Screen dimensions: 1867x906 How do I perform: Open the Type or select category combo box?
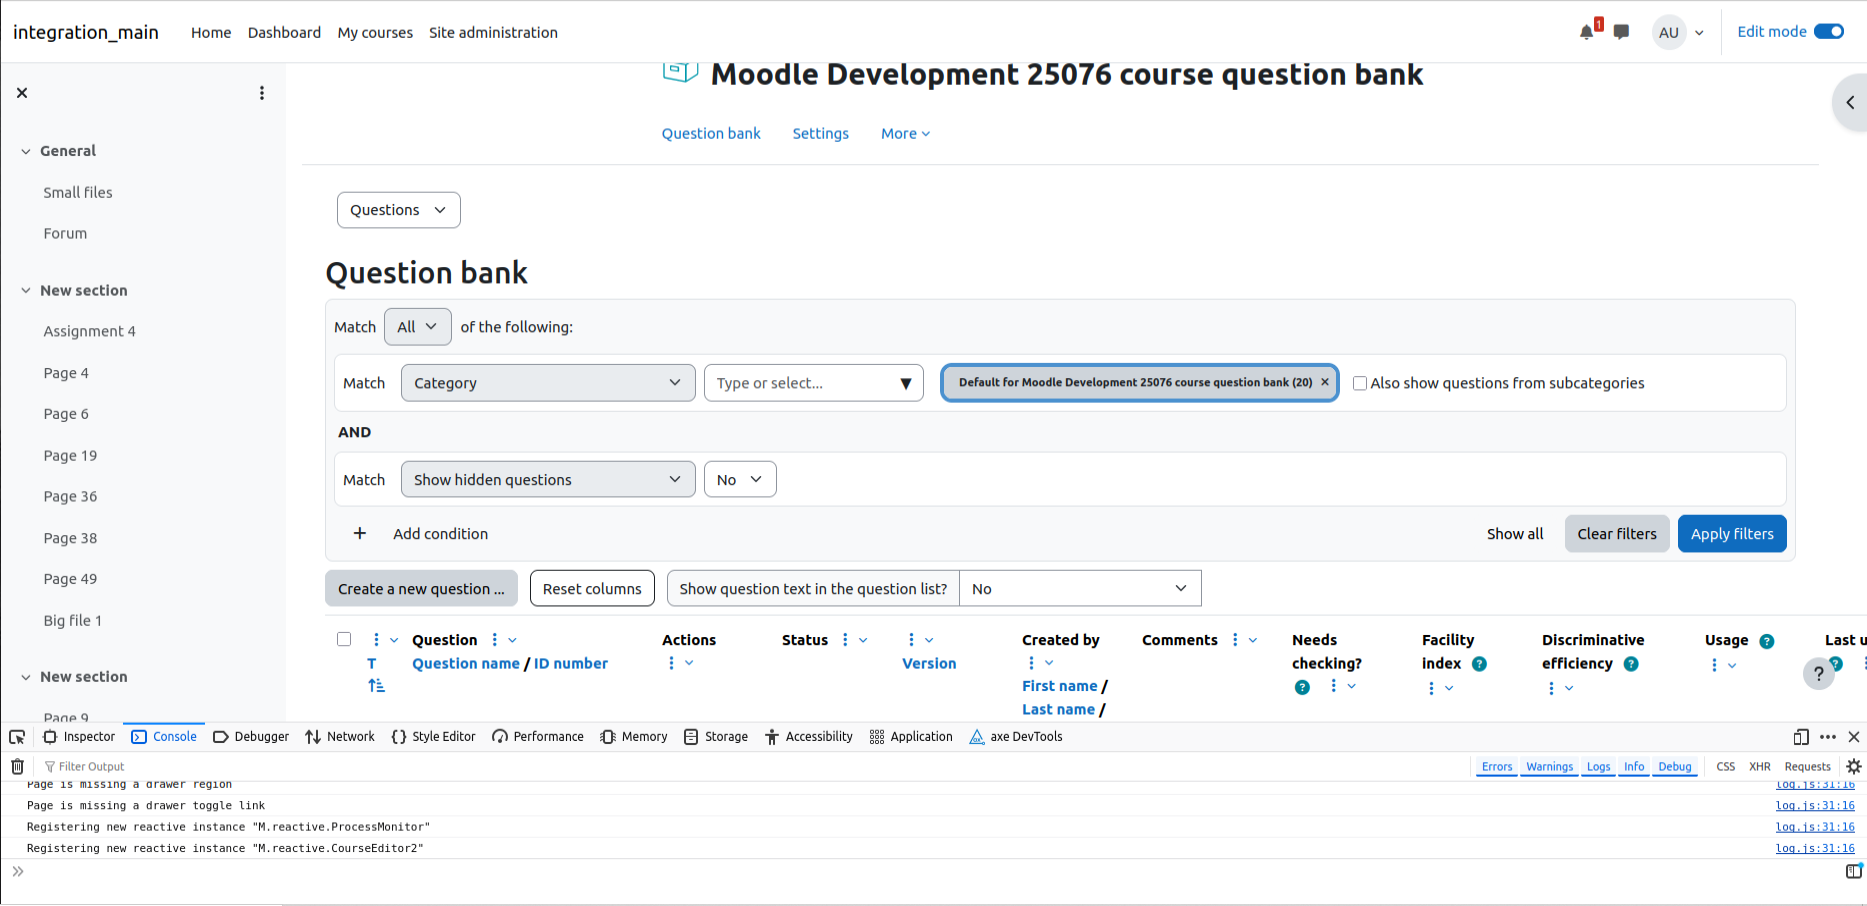pos(813,383)
